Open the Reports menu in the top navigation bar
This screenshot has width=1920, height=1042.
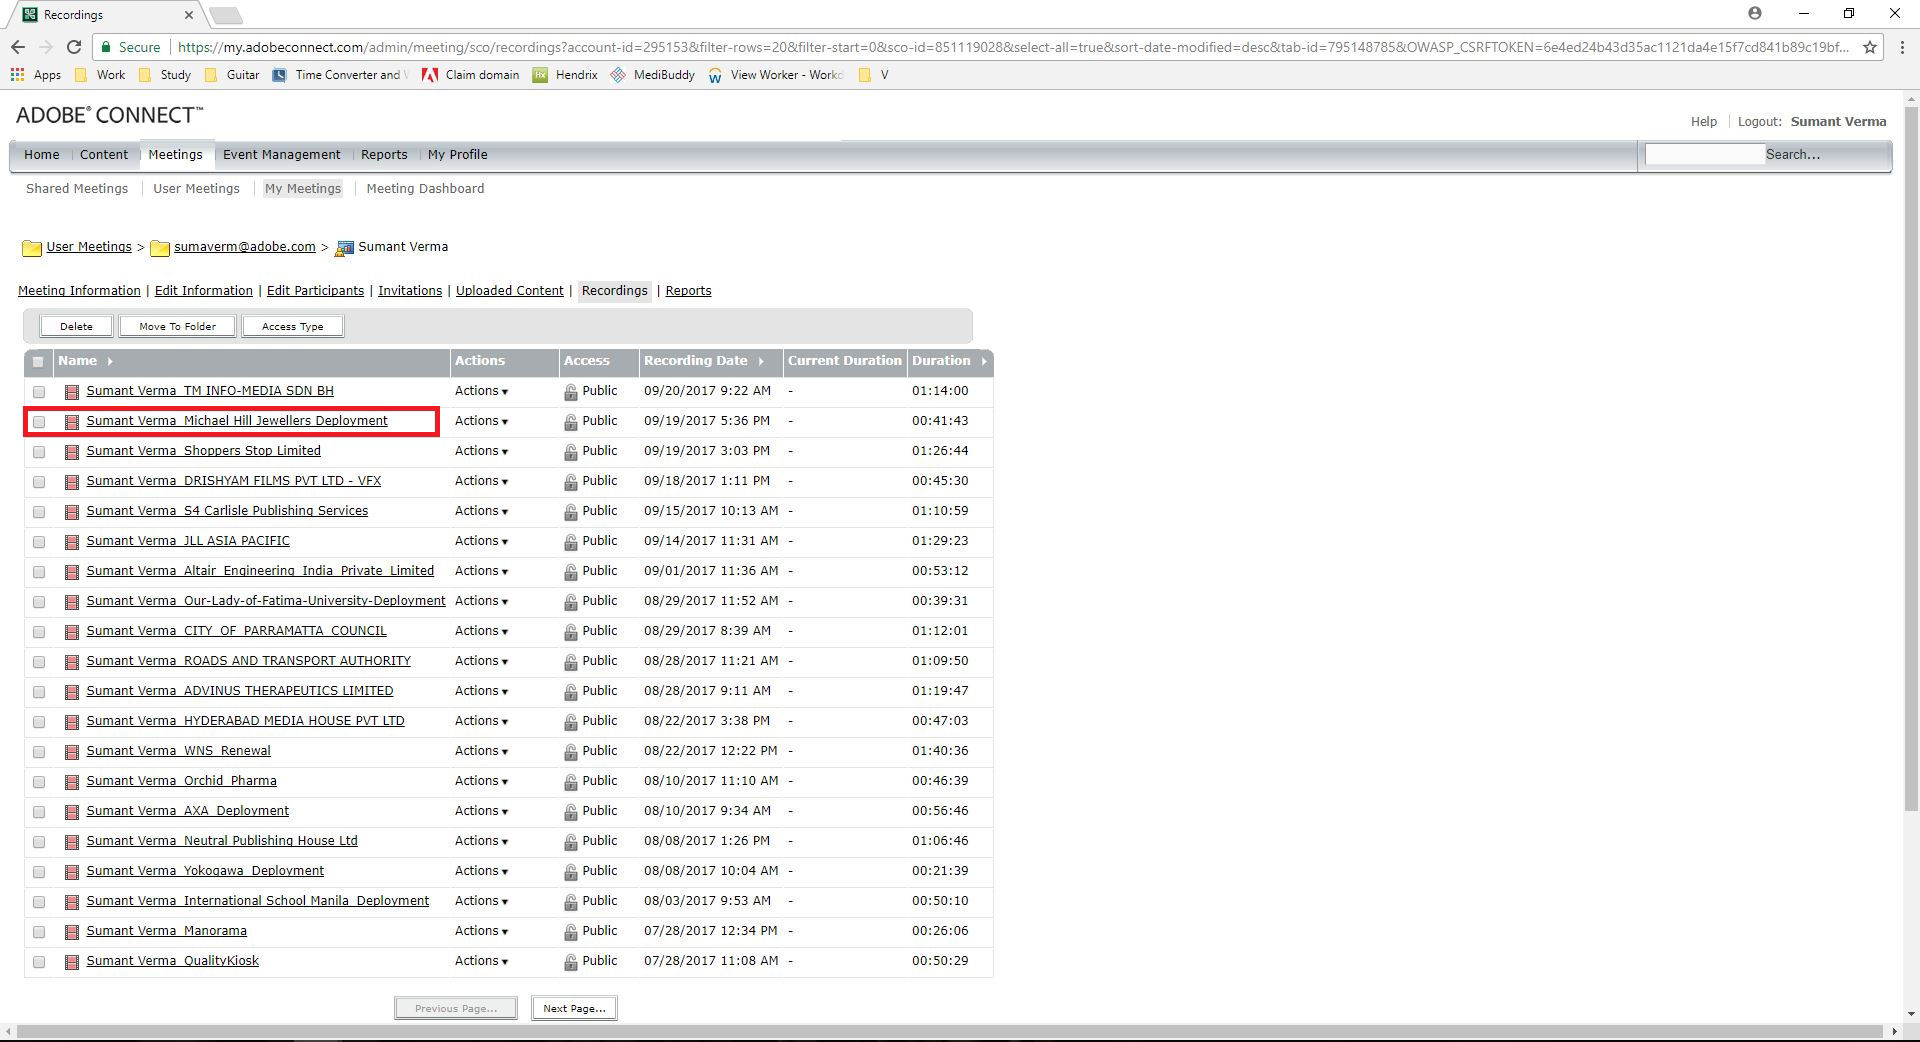pyautogui.click(x=384, y=155)
